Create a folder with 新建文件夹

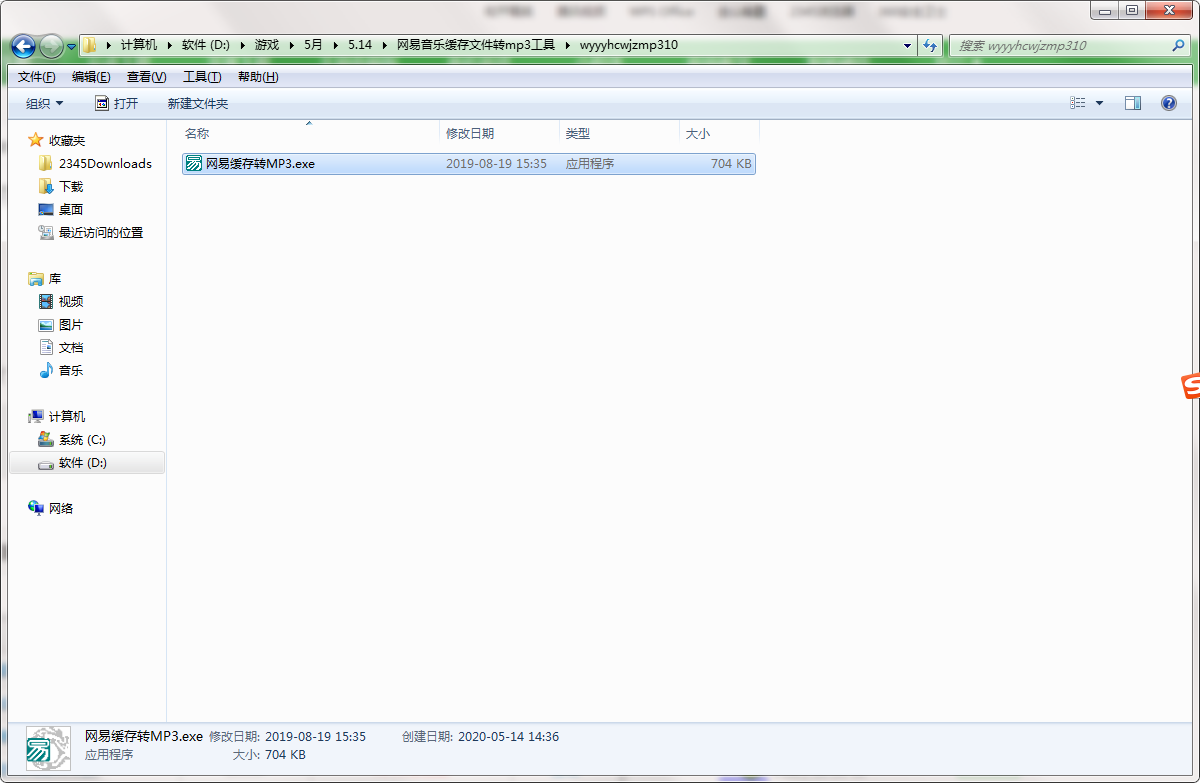[x=198, y=103]
